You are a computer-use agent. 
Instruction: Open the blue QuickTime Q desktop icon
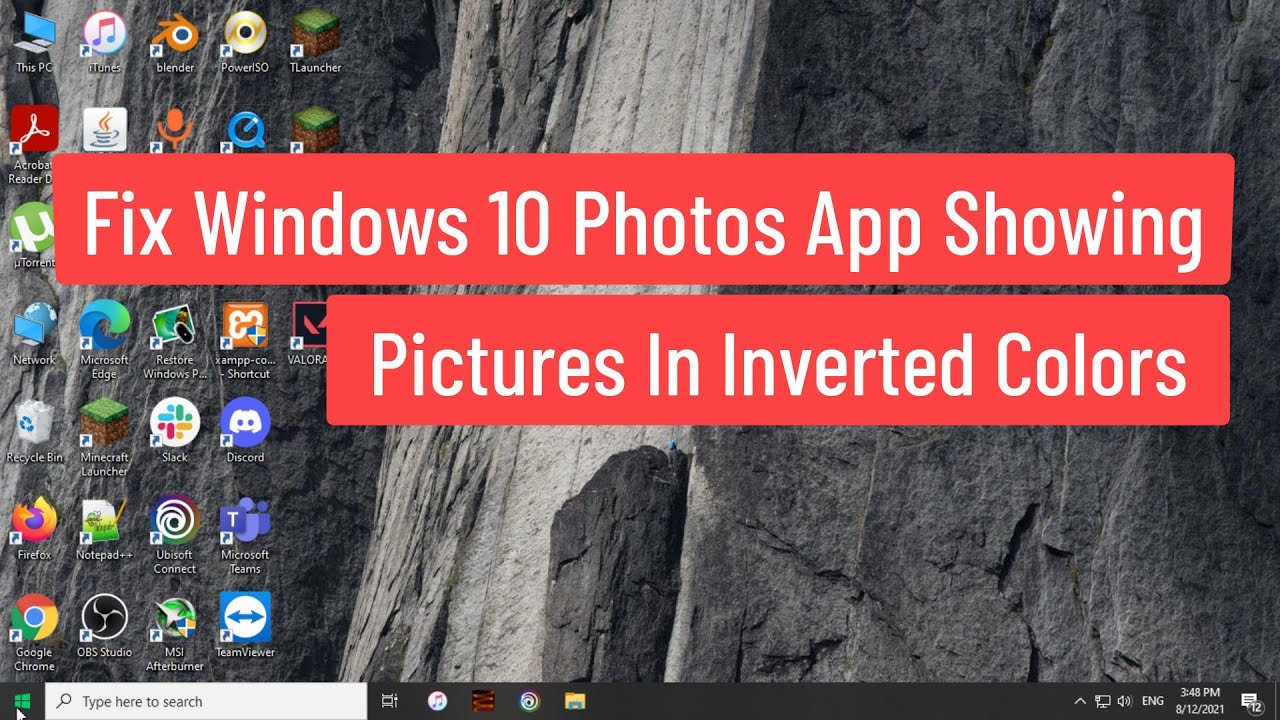click(245, 129)
